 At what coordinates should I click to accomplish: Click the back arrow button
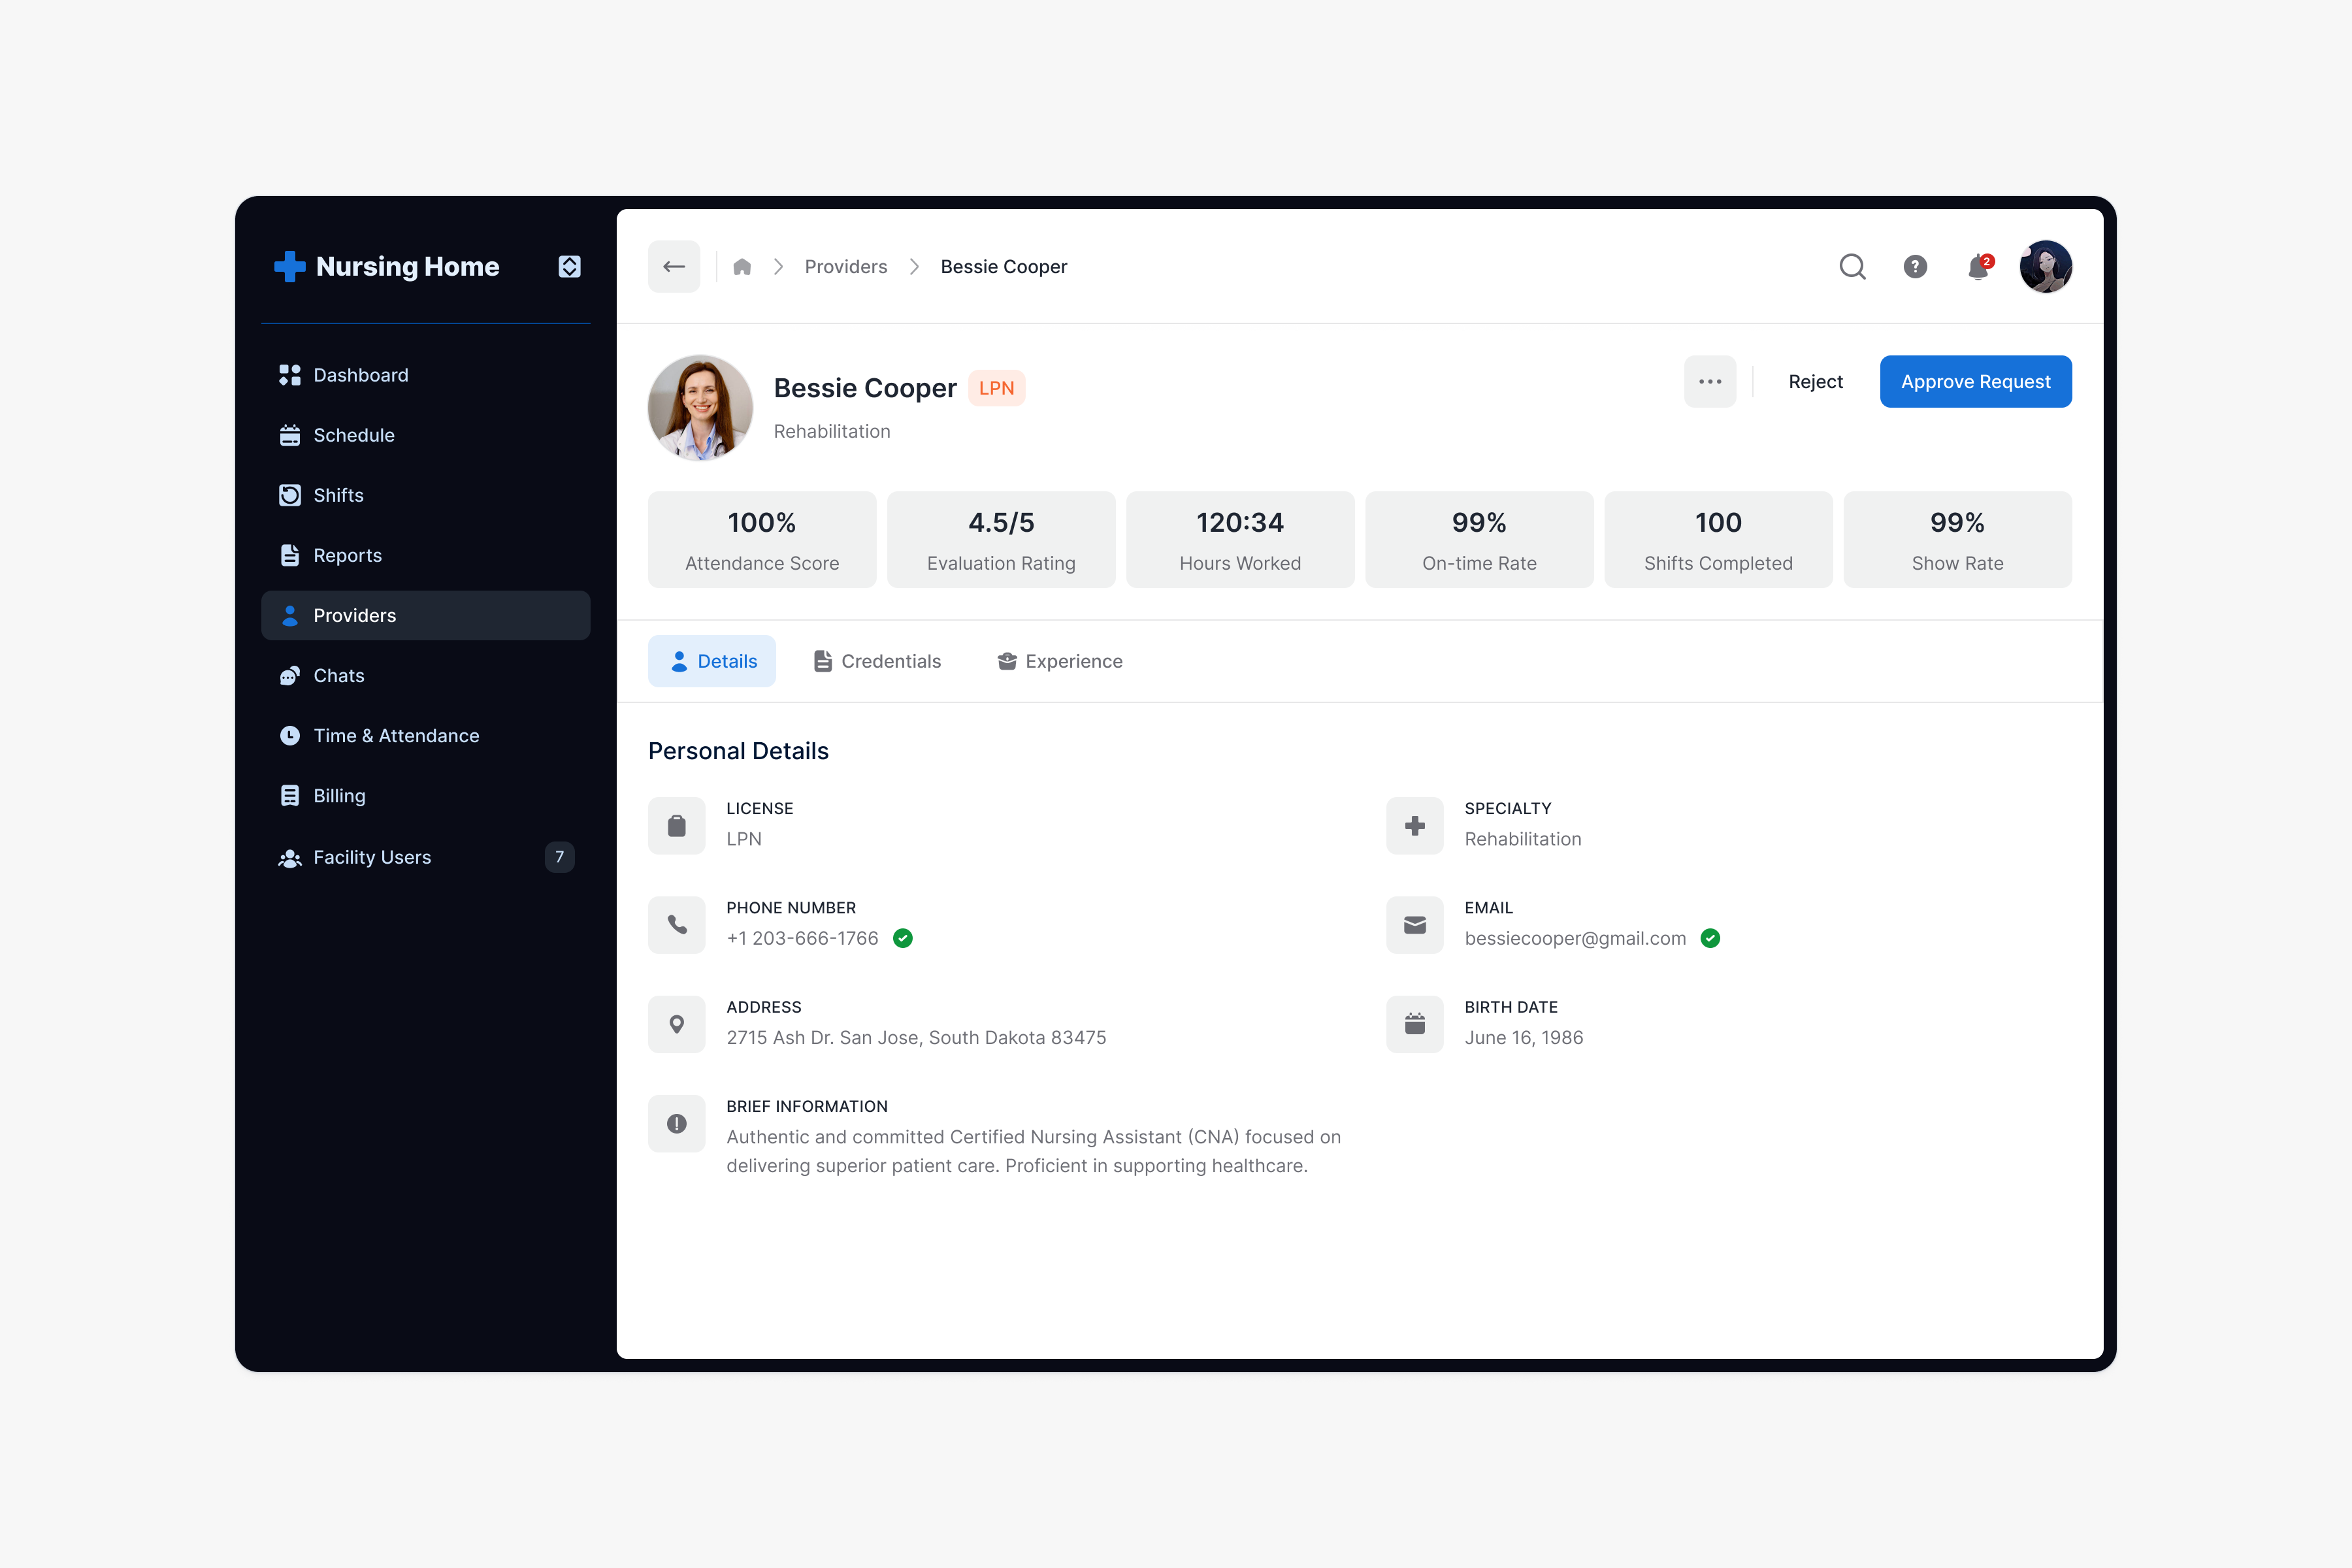[674, 267]
